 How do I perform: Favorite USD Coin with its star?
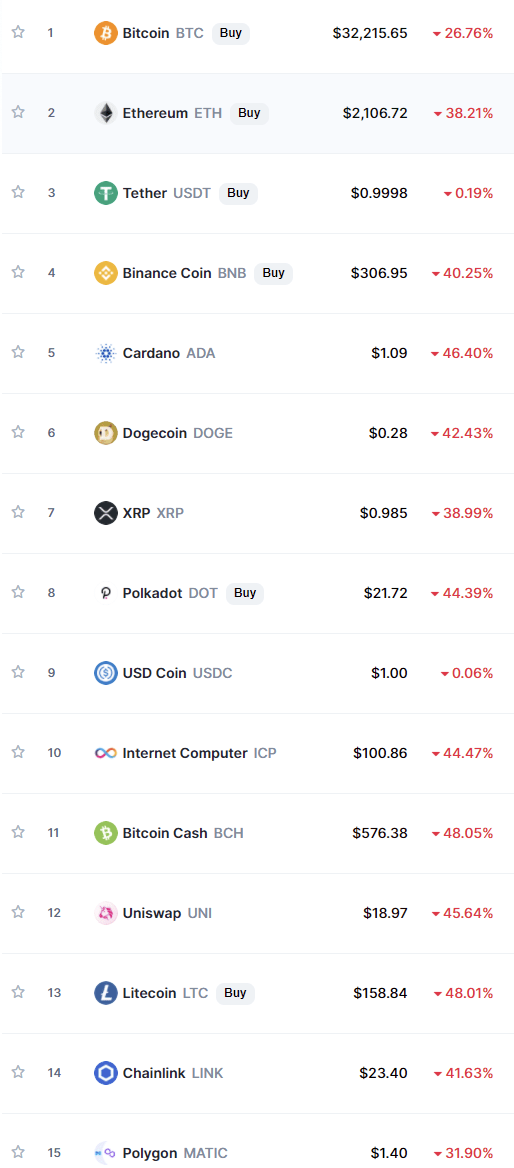19,672
